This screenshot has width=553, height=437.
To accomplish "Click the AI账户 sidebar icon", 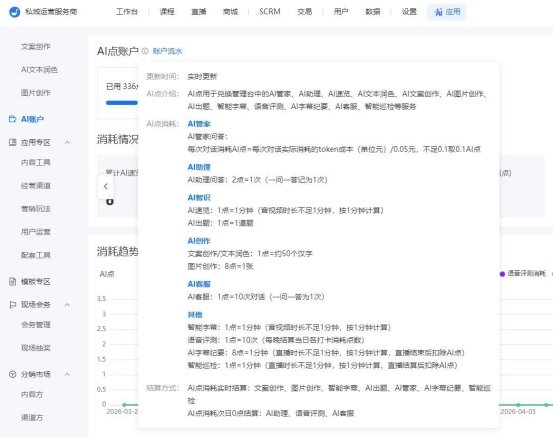I will coord(12,119).
